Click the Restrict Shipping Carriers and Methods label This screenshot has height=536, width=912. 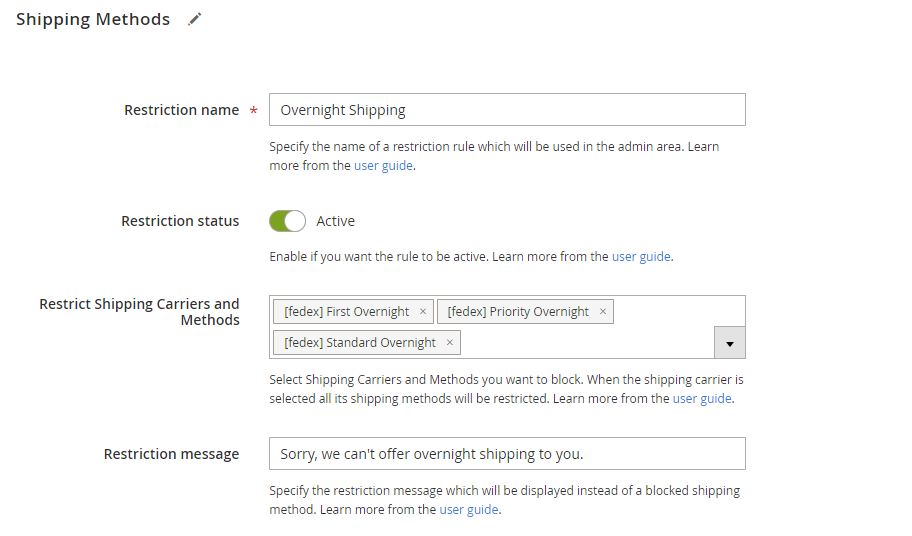pyautogui.click(x=139, y=312)
